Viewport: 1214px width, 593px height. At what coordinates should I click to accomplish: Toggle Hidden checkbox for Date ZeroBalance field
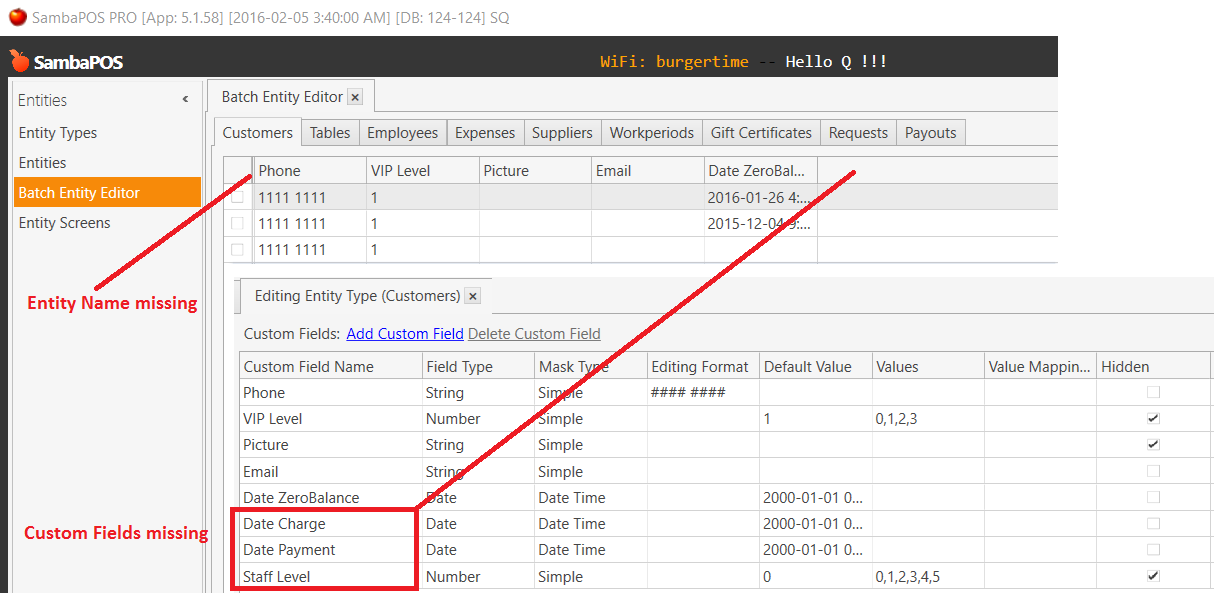[1153, 498]
